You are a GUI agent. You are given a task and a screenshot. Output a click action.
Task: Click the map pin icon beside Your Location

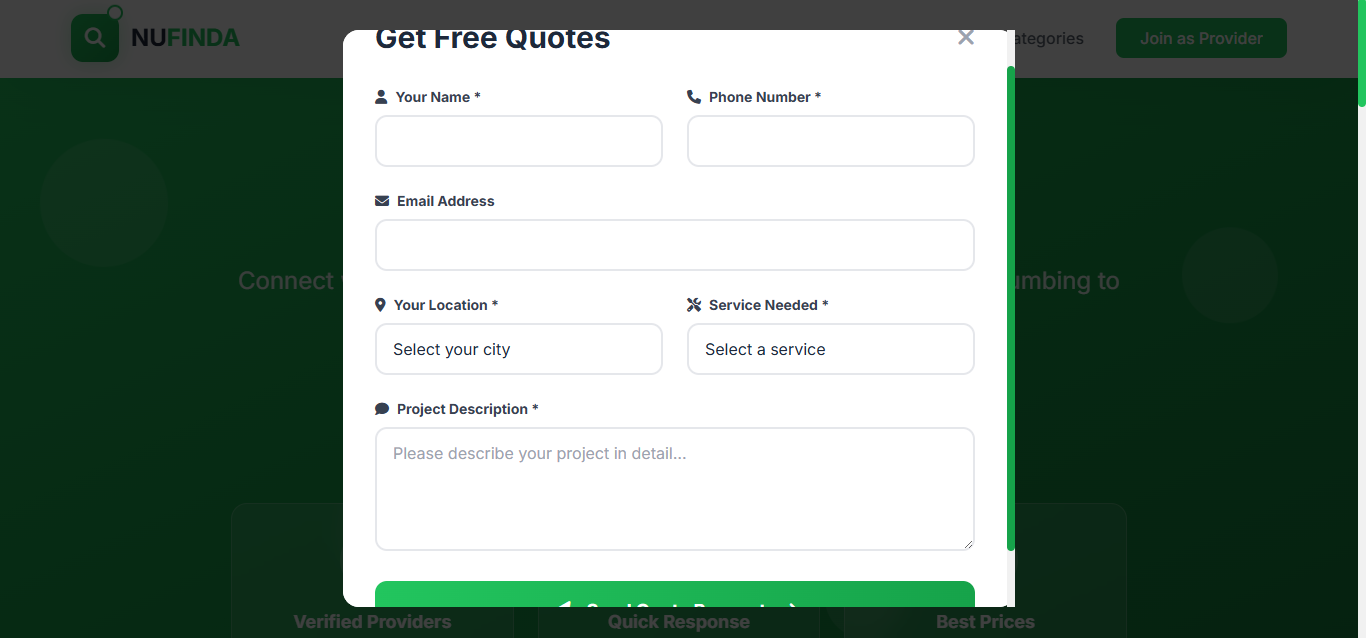(x=380, y=305)
